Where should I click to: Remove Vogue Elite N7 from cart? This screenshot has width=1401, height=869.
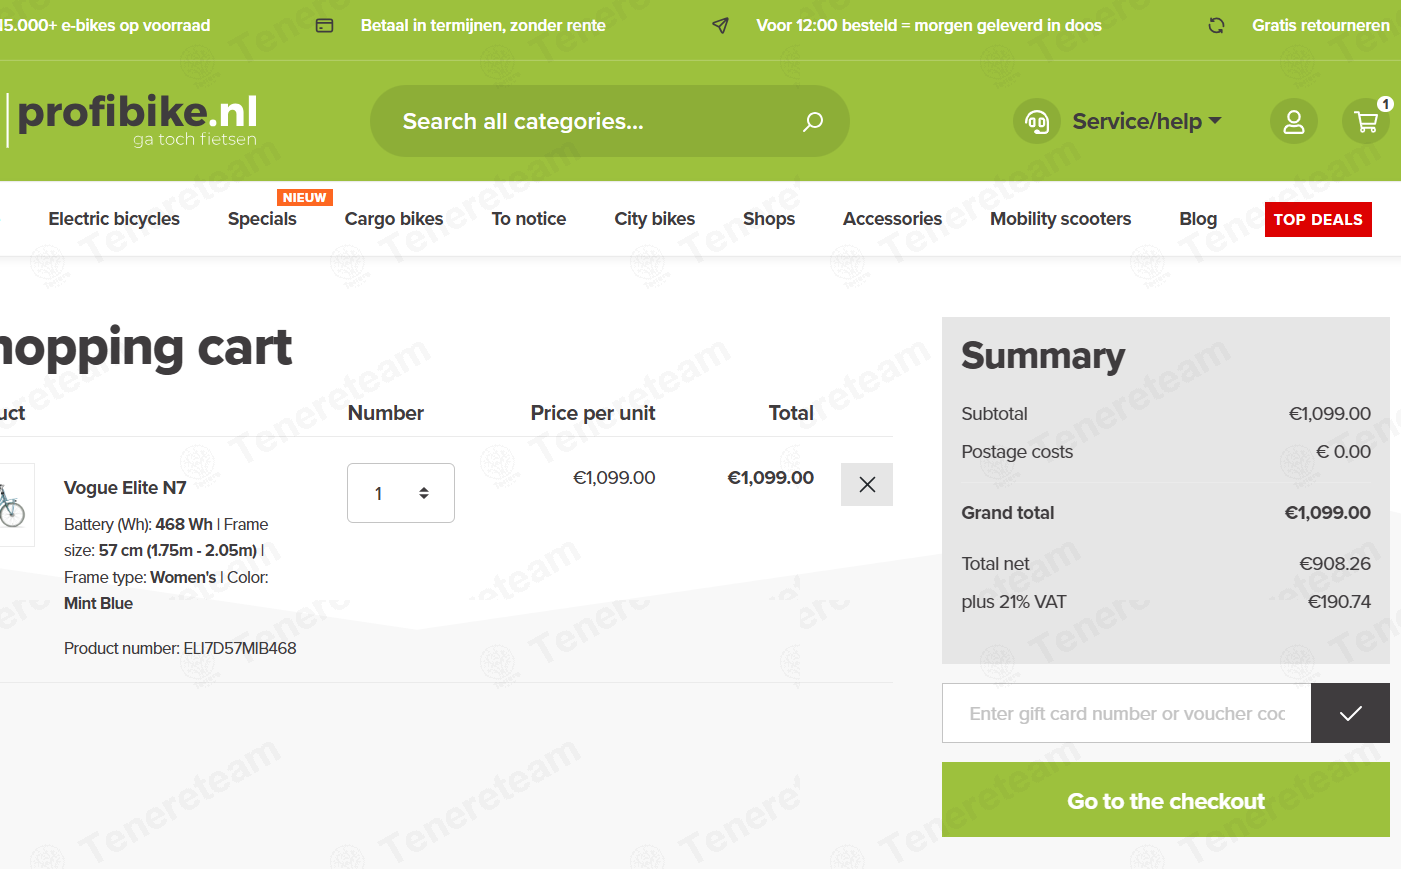pos(867,484)
